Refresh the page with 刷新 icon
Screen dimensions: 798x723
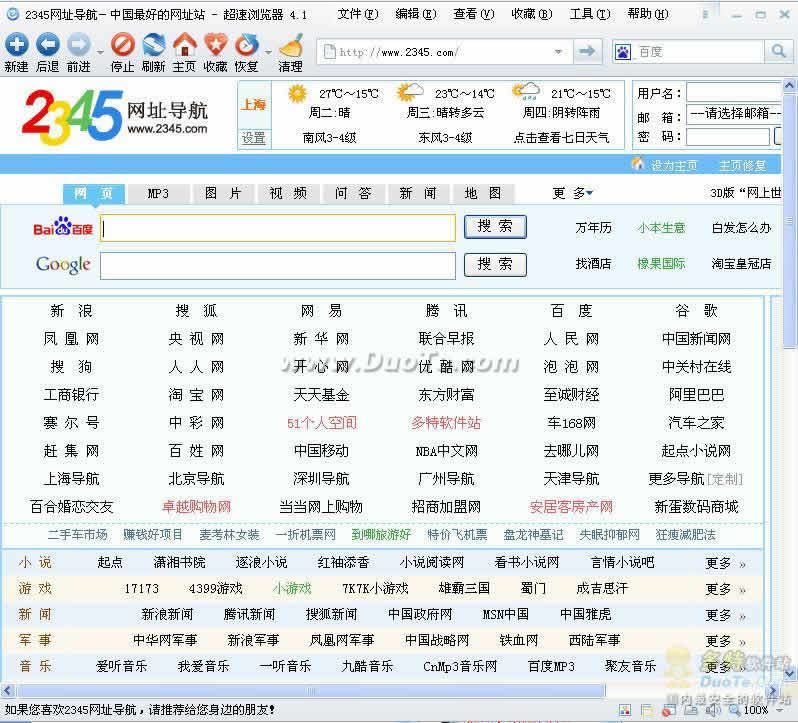tap(154, 45)
